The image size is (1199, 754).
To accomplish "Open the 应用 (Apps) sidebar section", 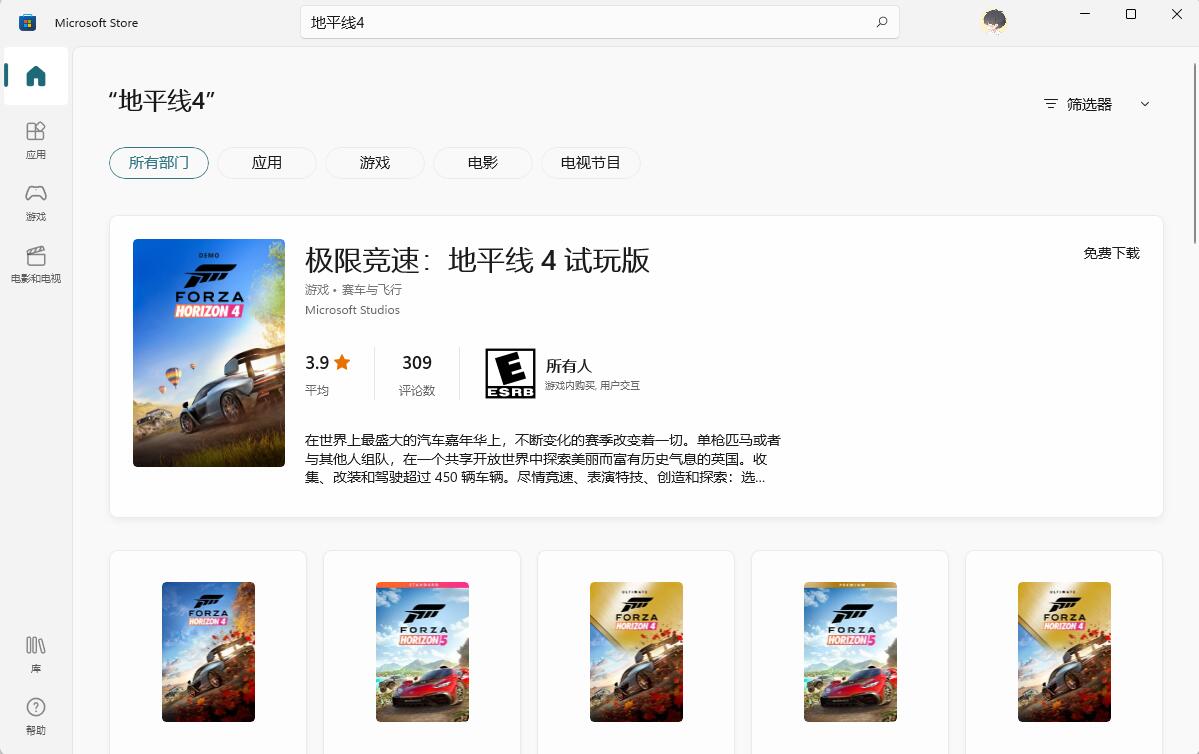I will pyautogui.click(x=36, y=140).
